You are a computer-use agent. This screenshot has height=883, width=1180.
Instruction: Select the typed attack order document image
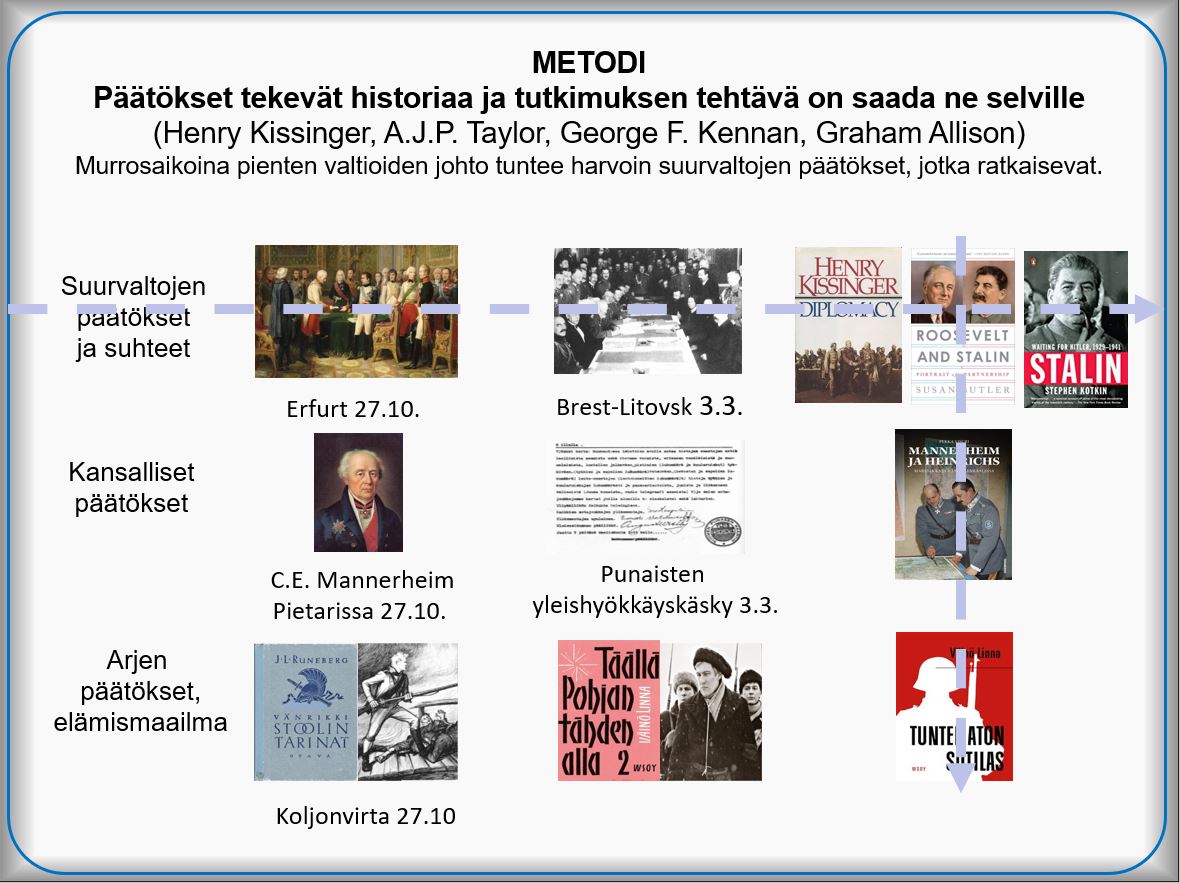click(x=646, y=496)
